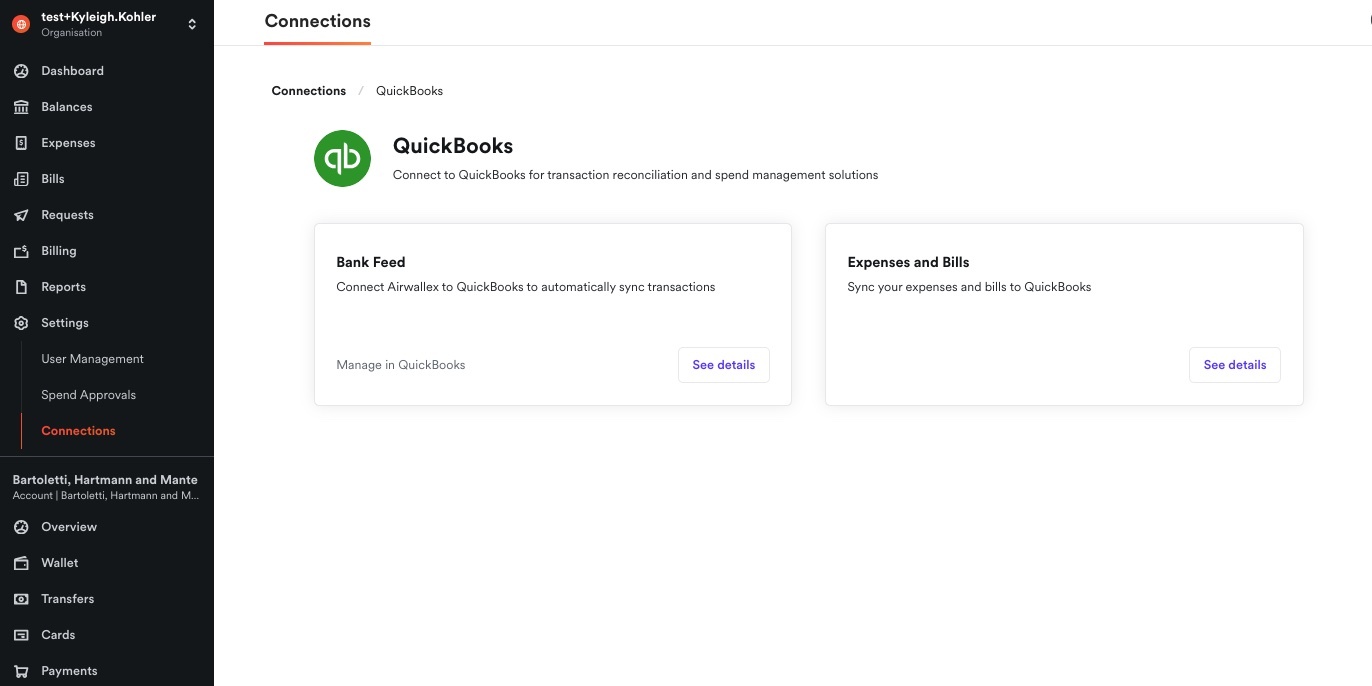This screenshot has width=1372, height=686.
Task: Click the Billing icon in sidebar
Action: (x=21, y=251)
